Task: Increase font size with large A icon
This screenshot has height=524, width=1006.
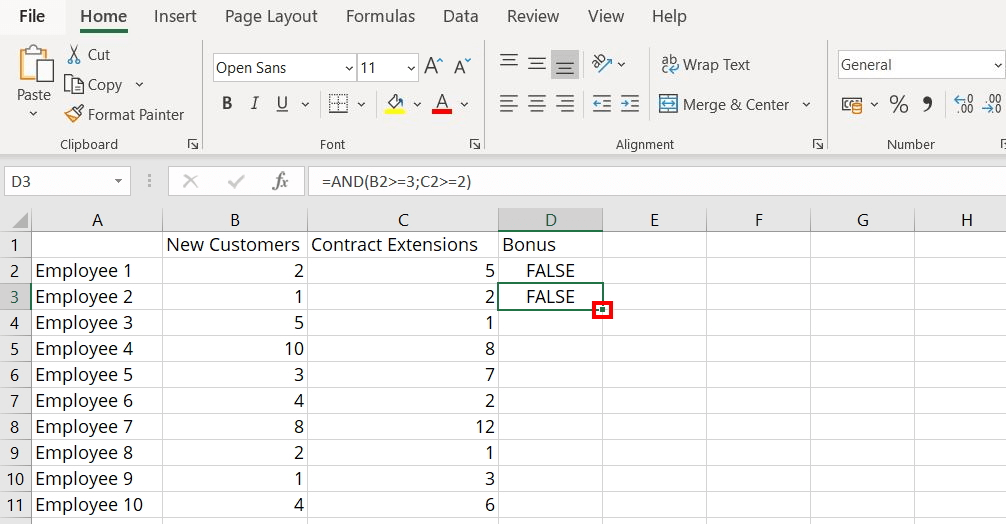Action: point(434,66)
